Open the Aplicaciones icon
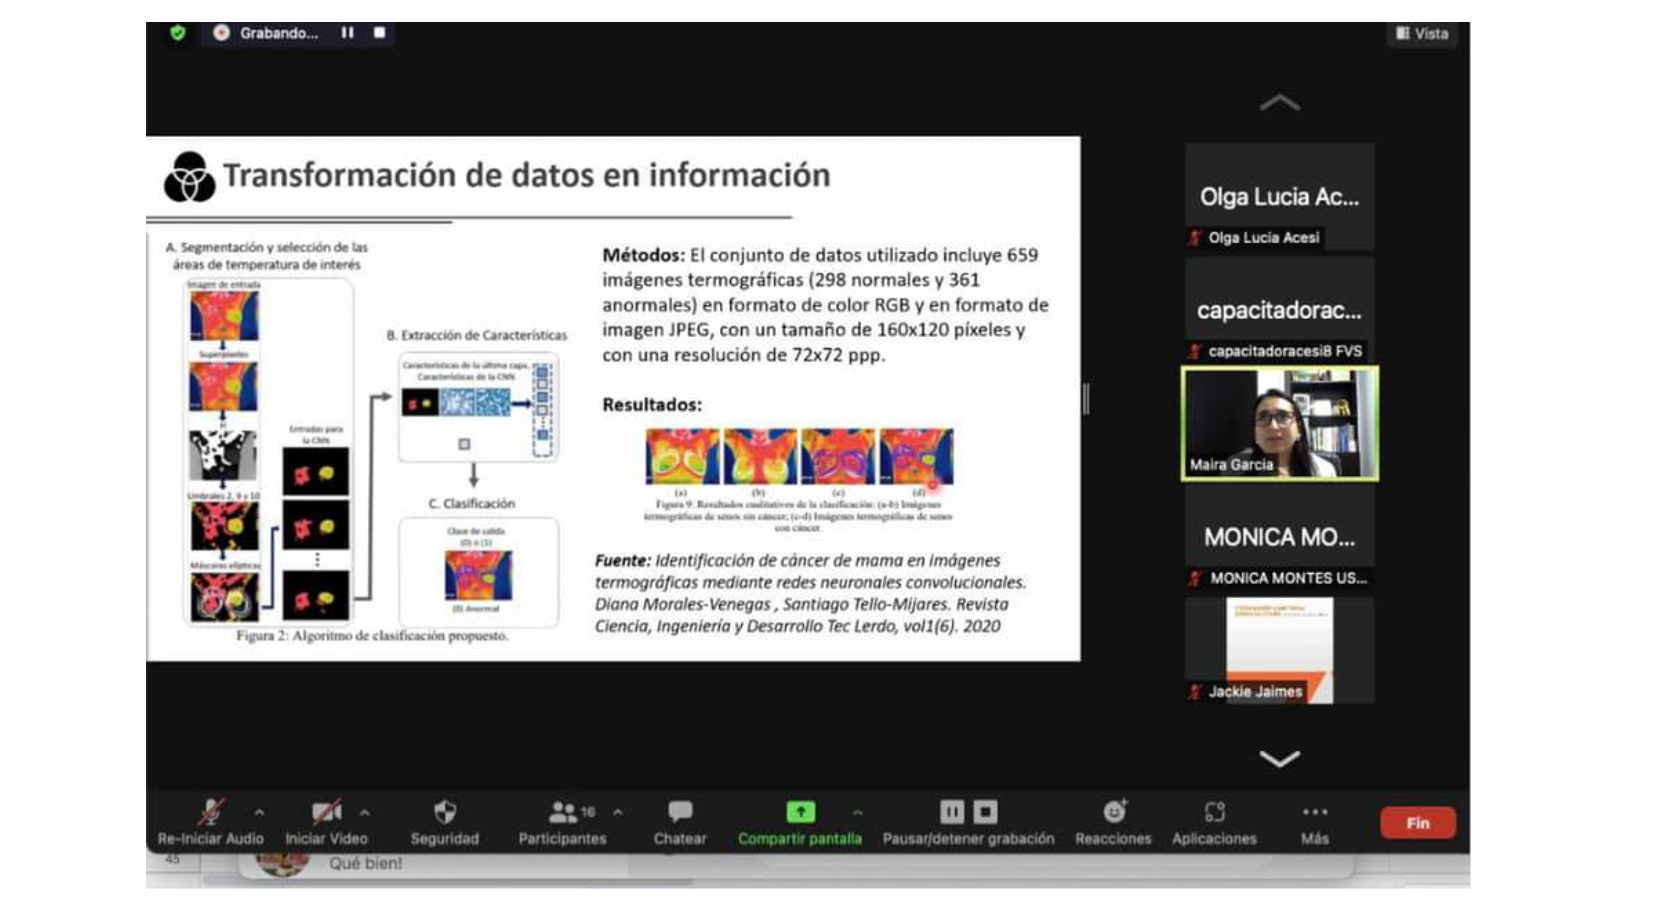Viewport: 1680px width, 900px height. click(1214, 812)
